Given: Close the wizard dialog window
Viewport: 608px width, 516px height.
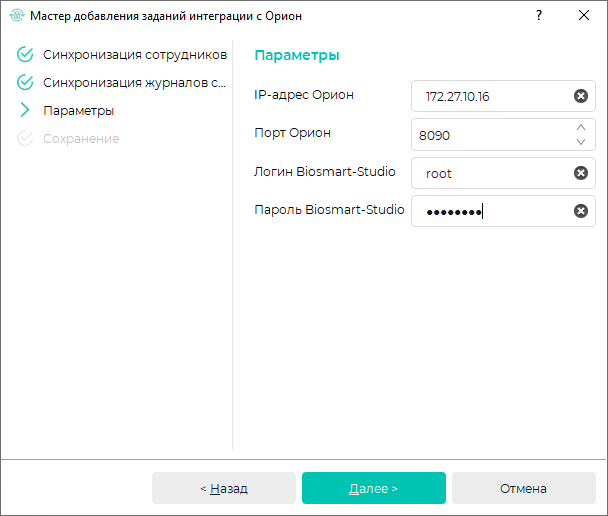Looking at the screenshot, I should tap(584, 16).
